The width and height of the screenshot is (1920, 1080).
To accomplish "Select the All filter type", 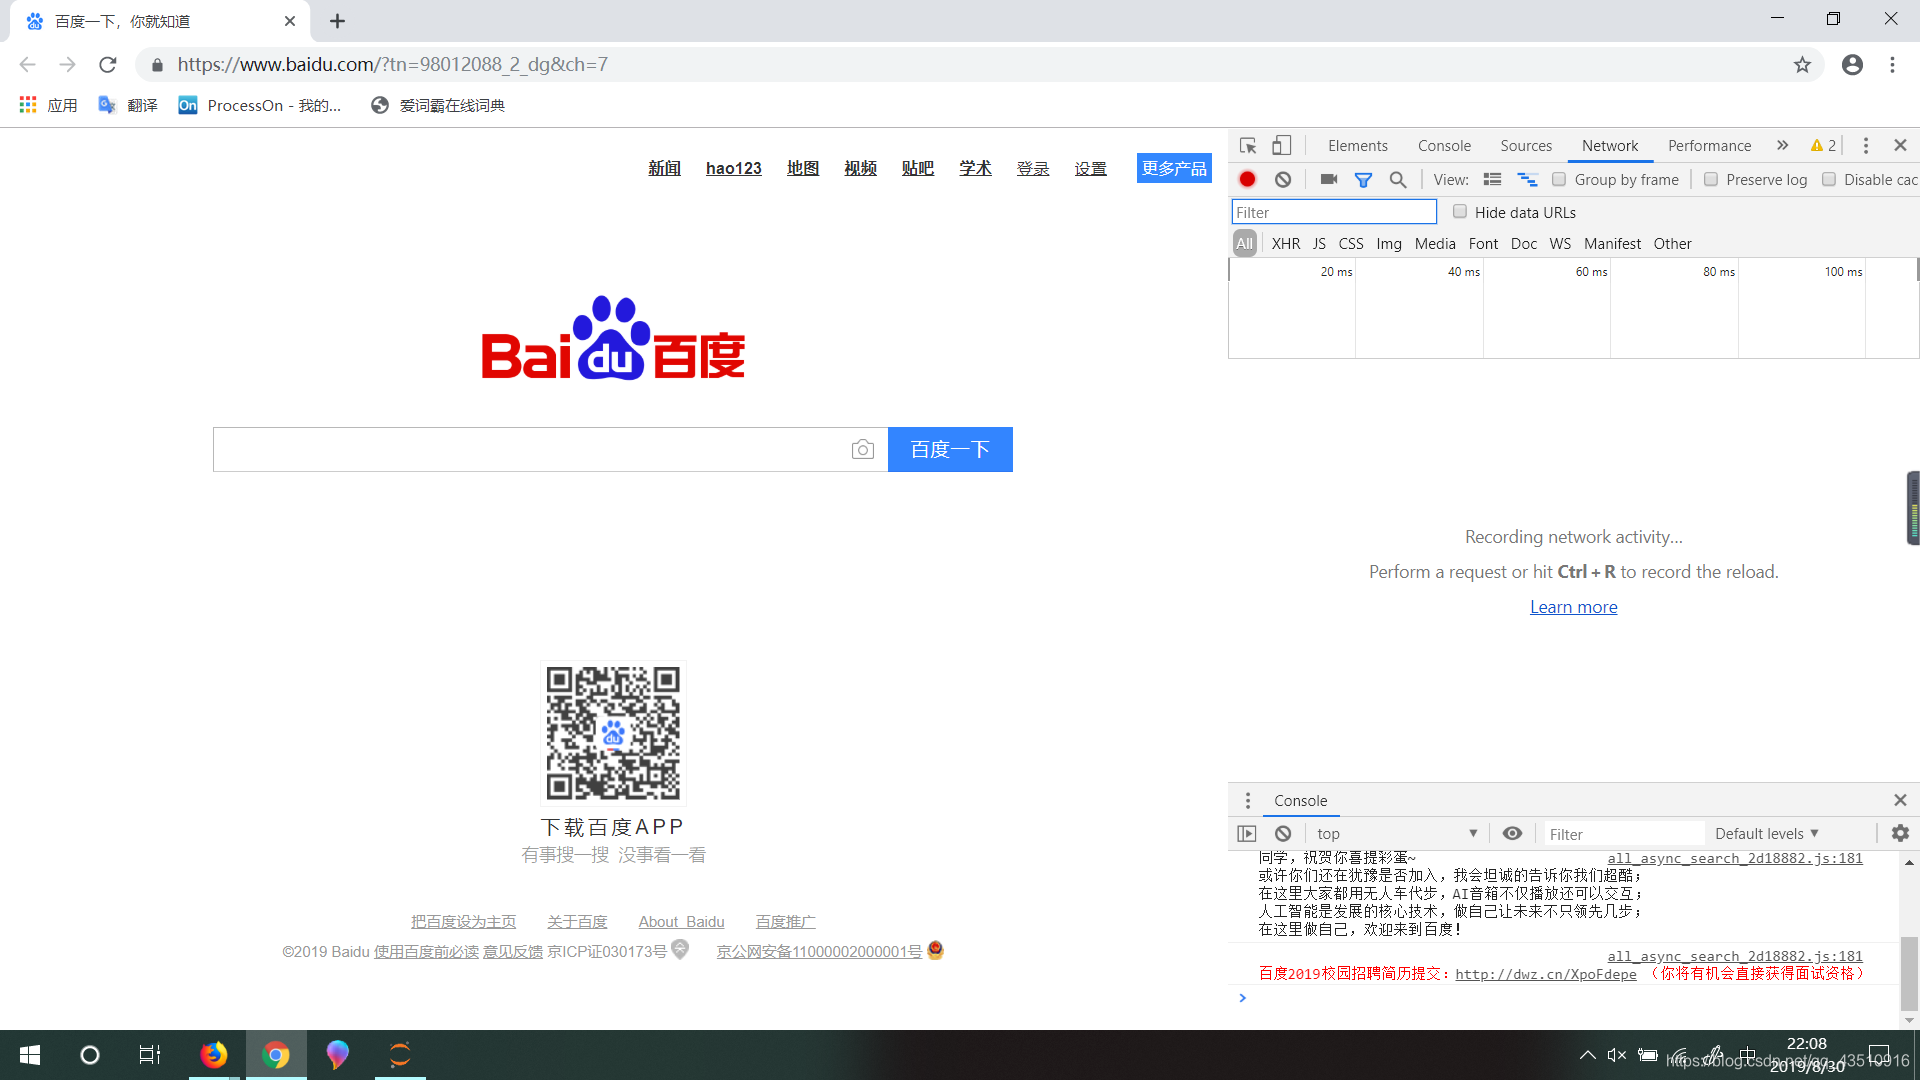I will [x=1244, y=244].
